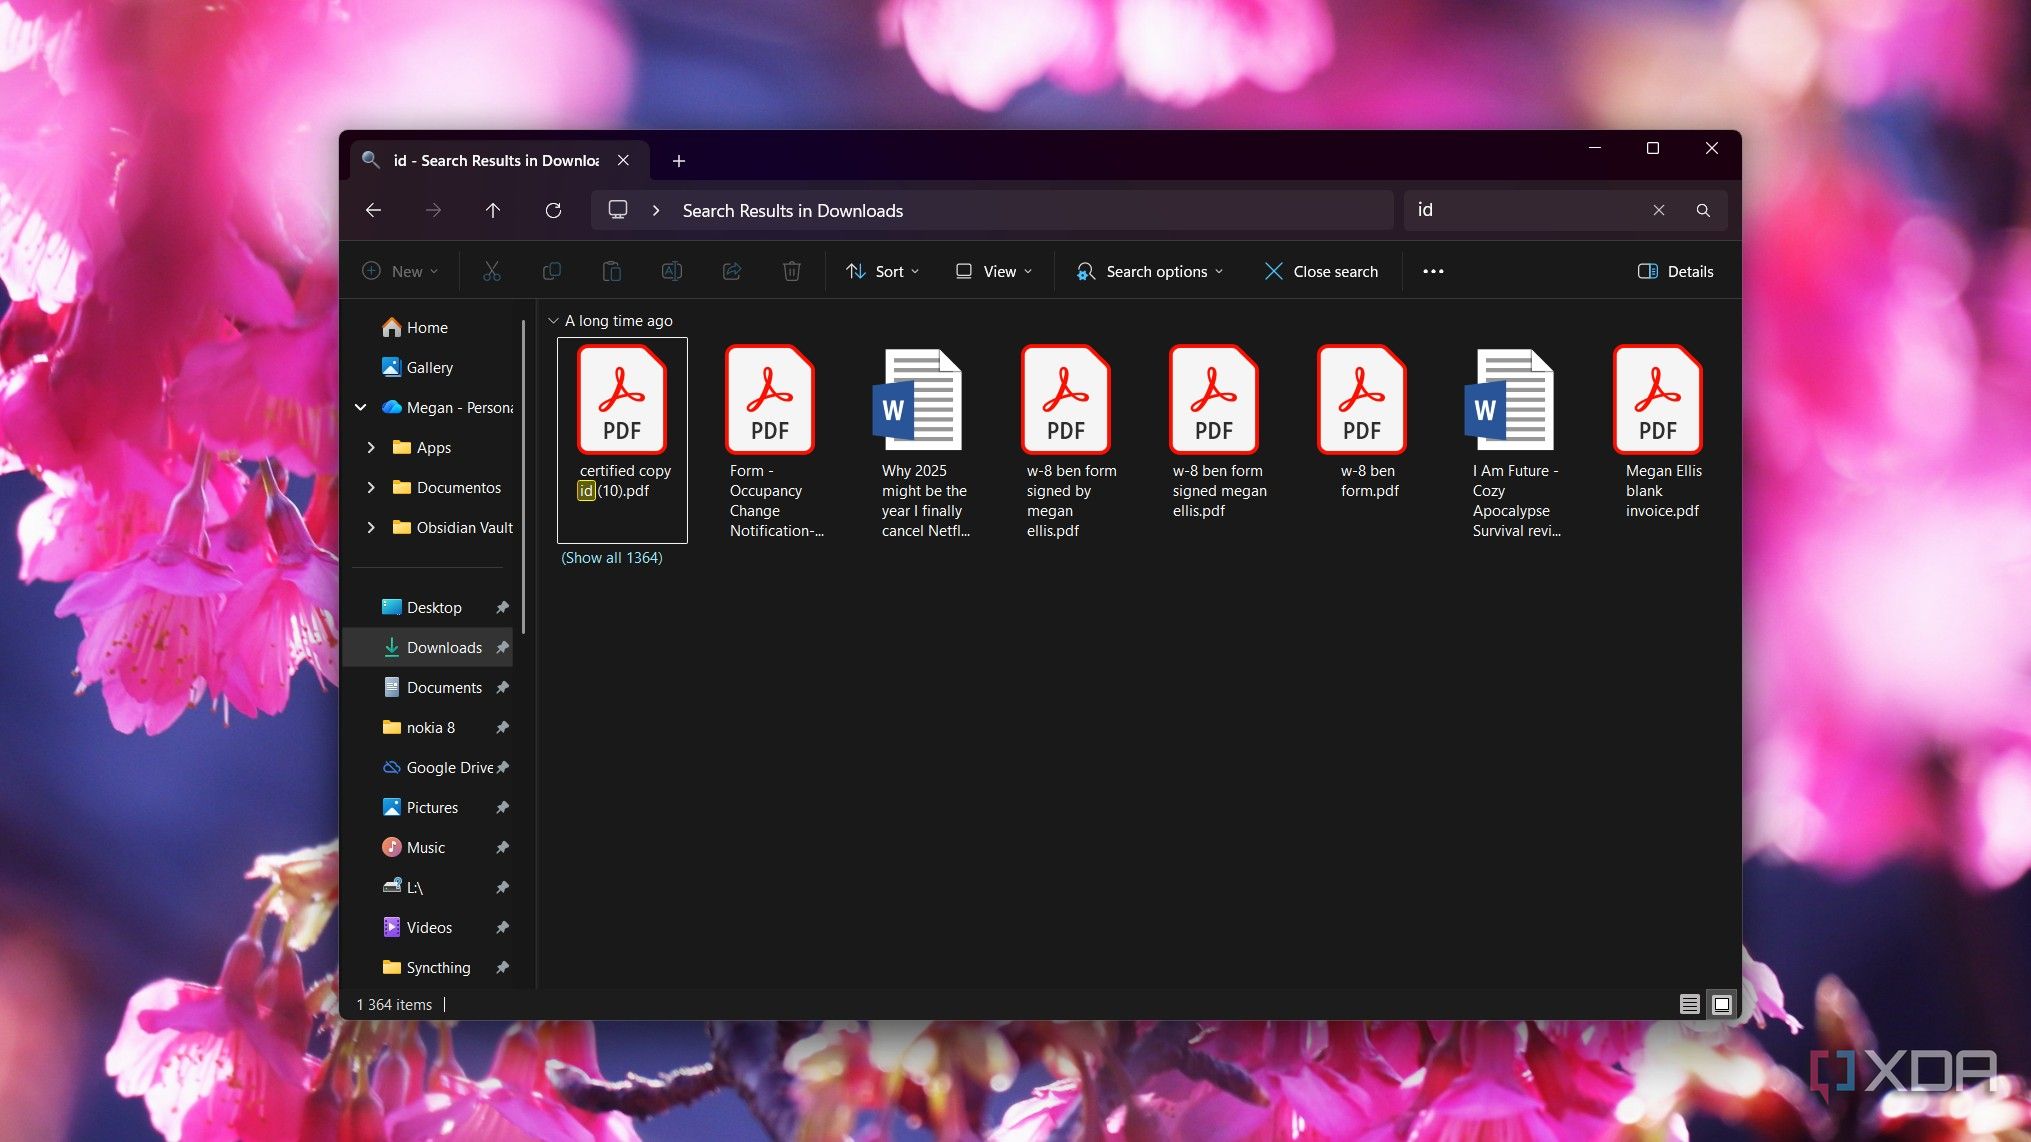2031x1142 pixels.
Task: Switch to large thumbnails view icon
Action: click(x=1722, y=1004)
